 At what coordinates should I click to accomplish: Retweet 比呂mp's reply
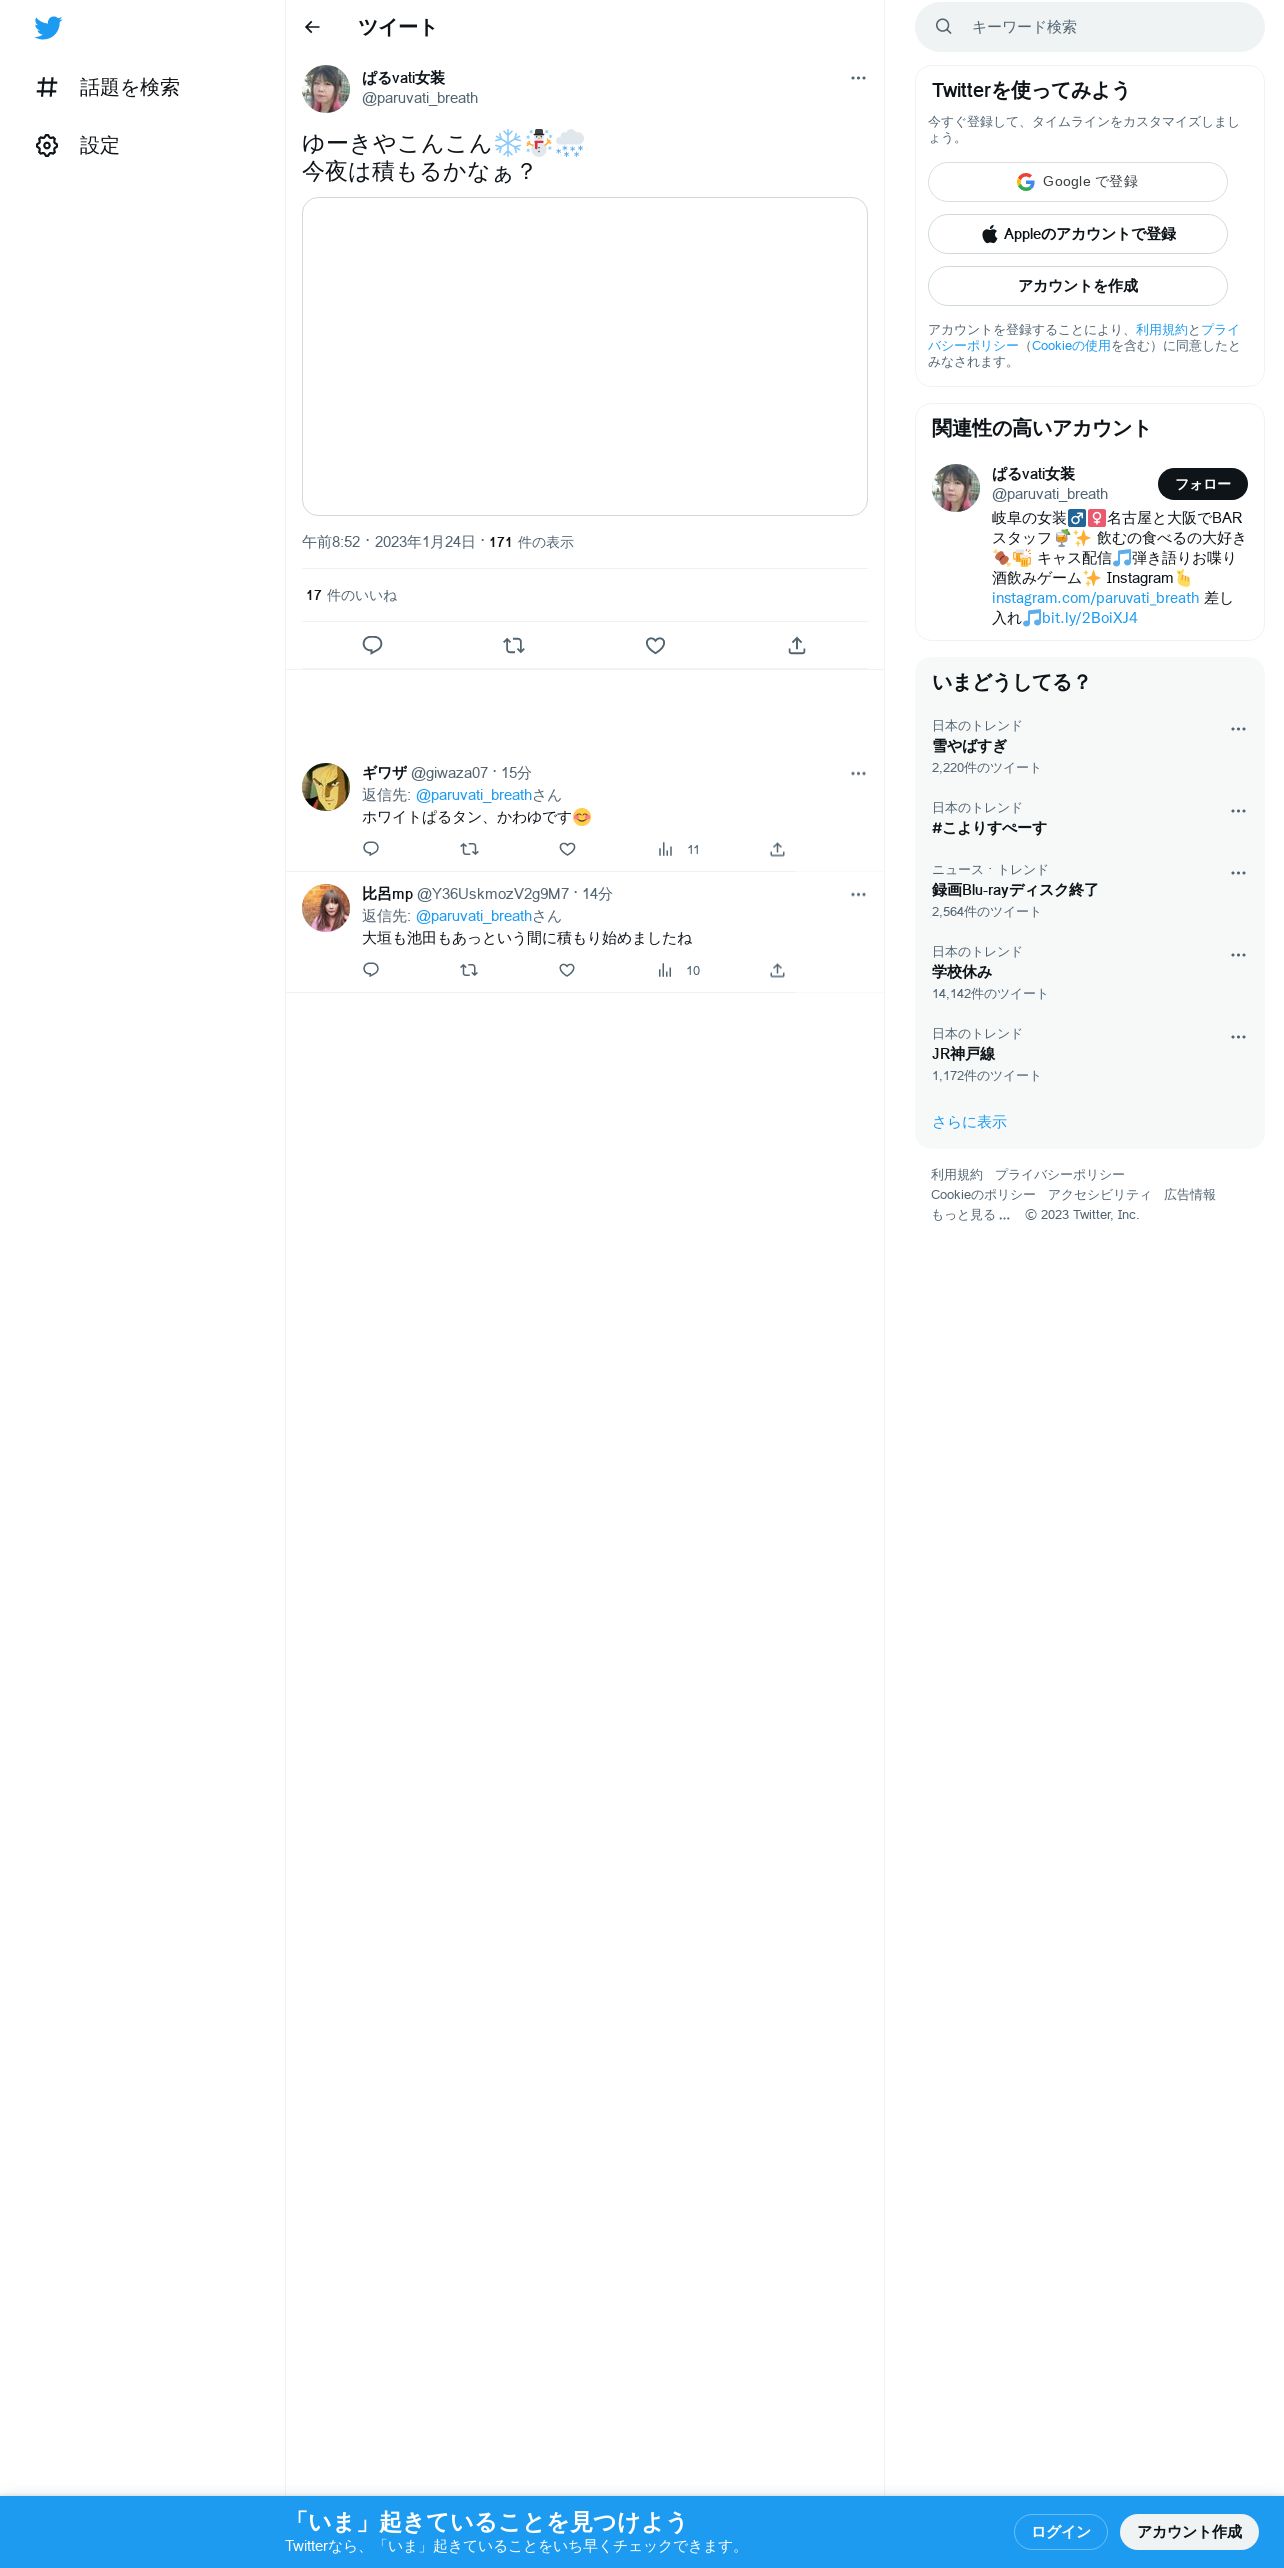469,970
